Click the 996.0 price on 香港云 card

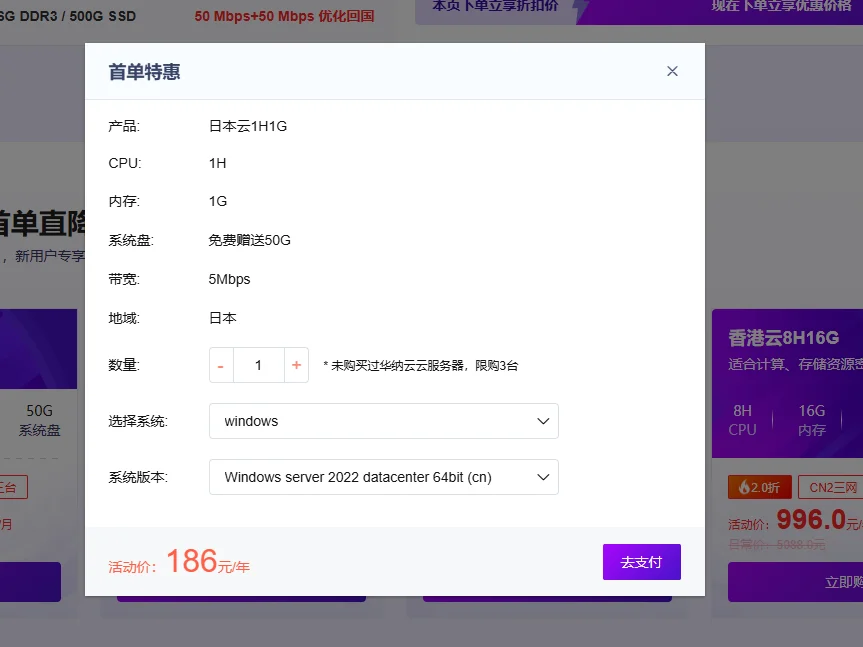(x=810, y=520)
